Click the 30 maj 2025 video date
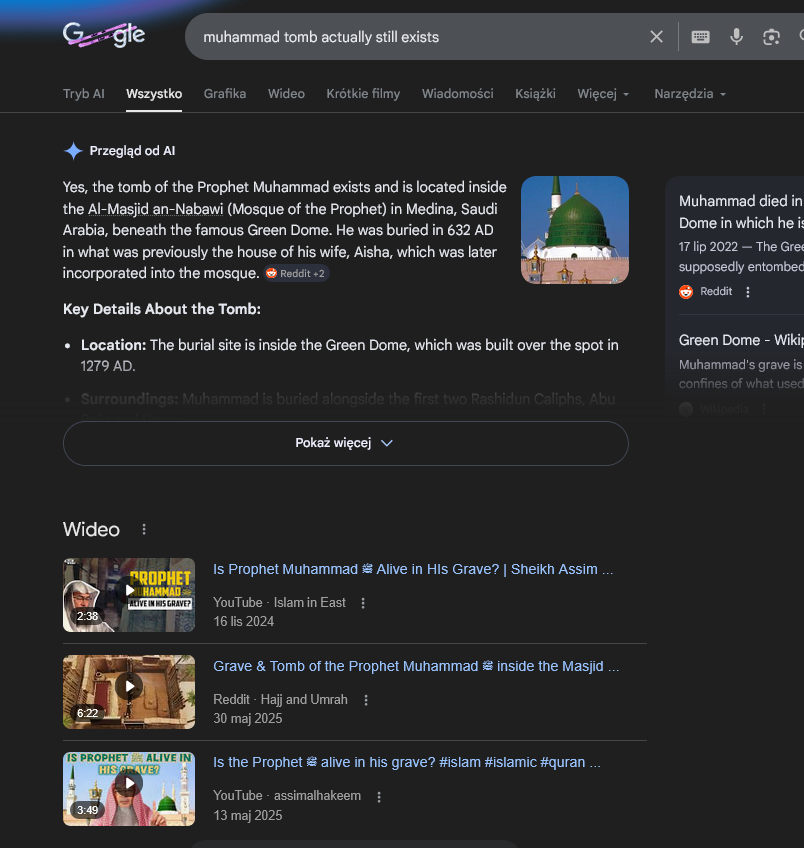804x848 pixels. tap(248, 718)
